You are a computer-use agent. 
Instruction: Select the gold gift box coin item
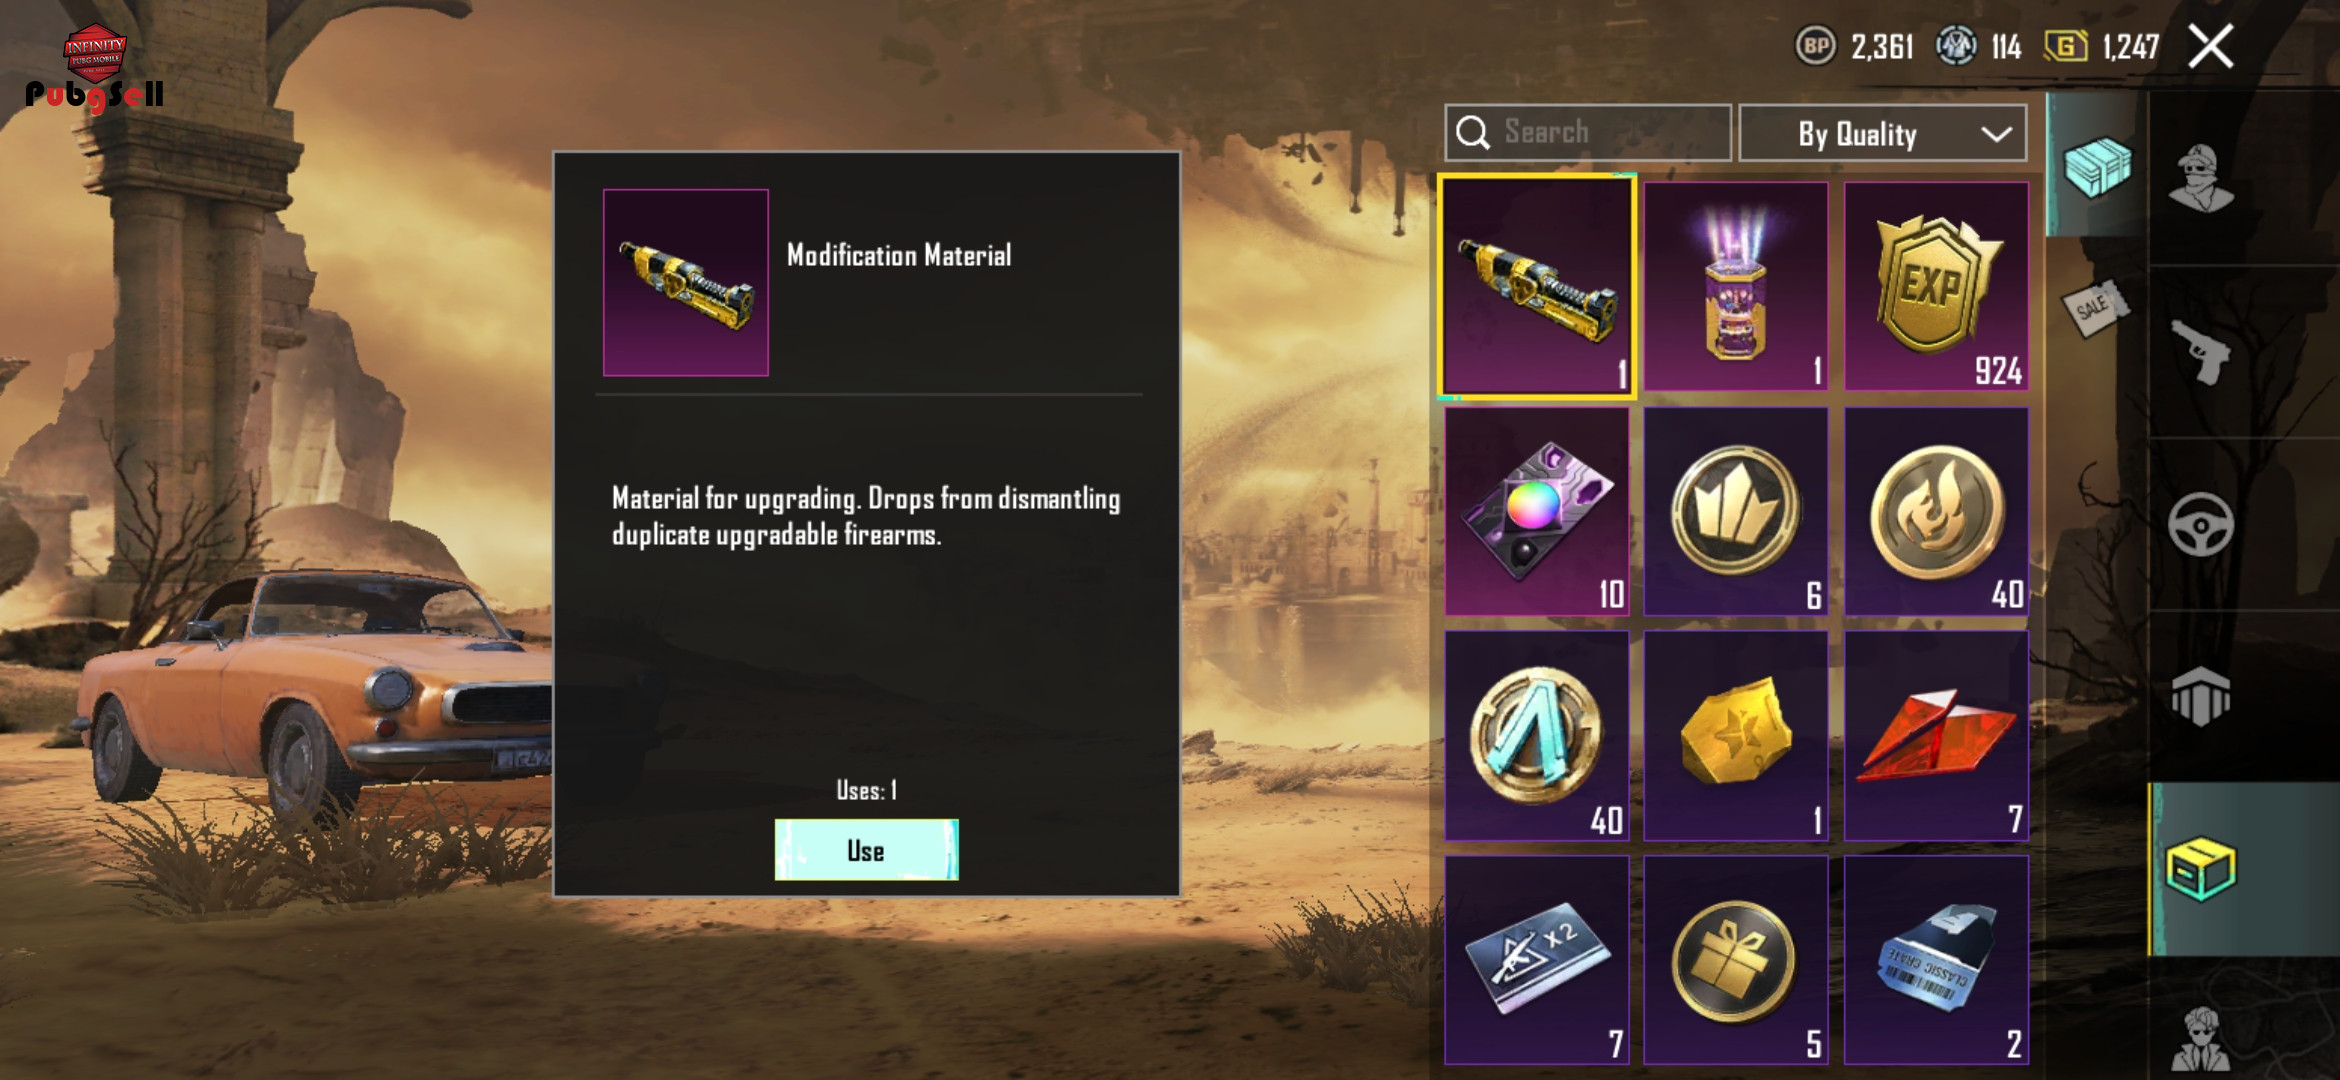[x=1736, y=960]
